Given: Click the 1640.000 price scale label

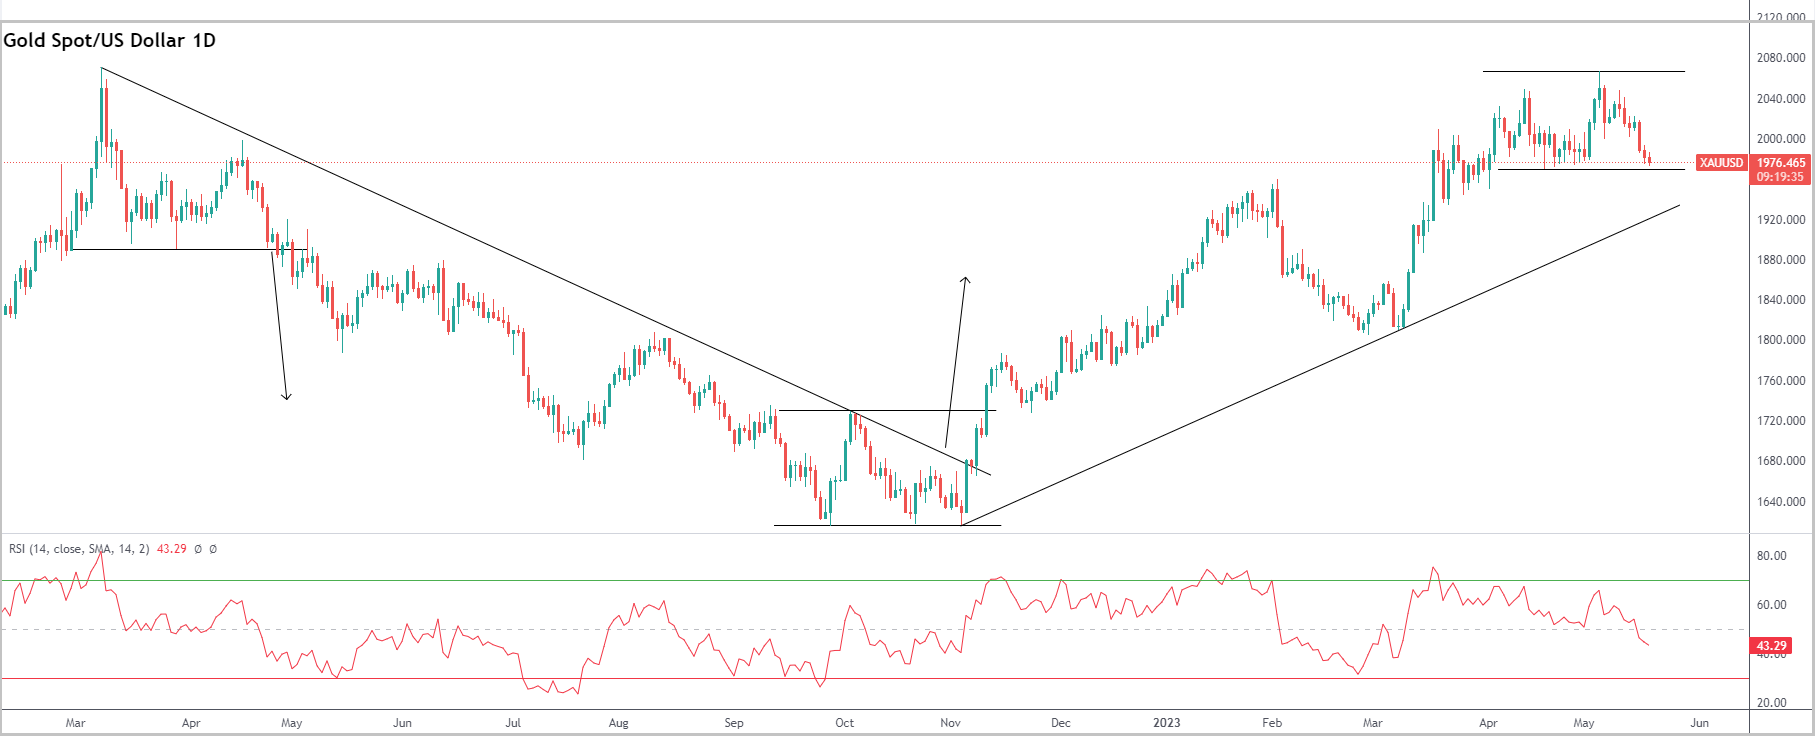Looking at the screenshot, I should point(1781,502).
